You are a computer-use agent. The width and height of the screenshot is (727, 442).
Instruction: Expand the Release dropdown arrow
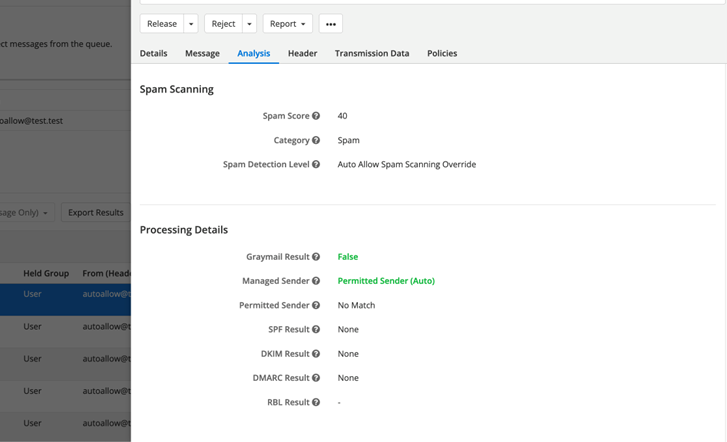click(x=191, y=24)
